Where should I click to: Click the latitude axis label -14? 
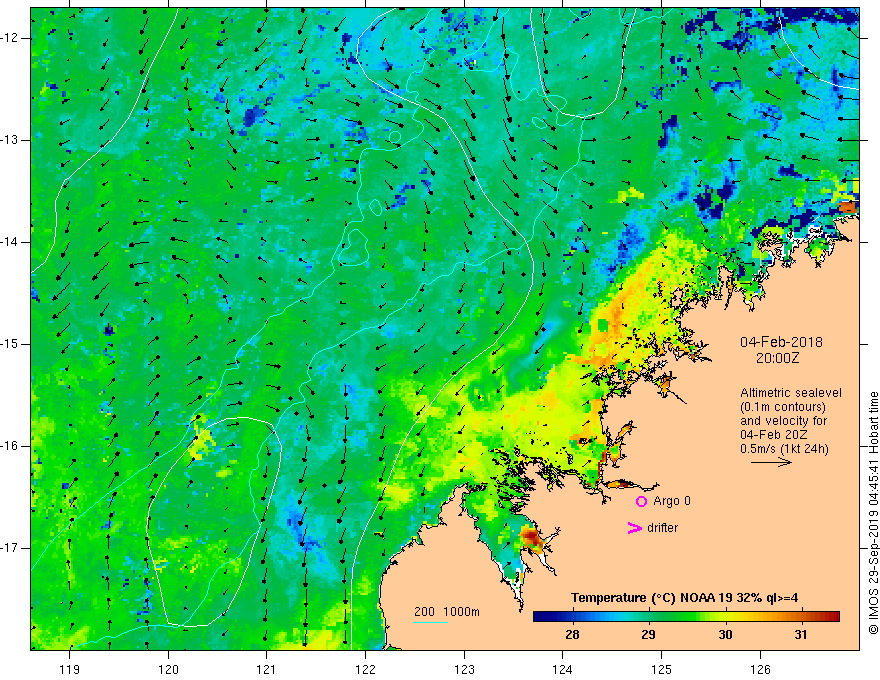pos(11,242)
